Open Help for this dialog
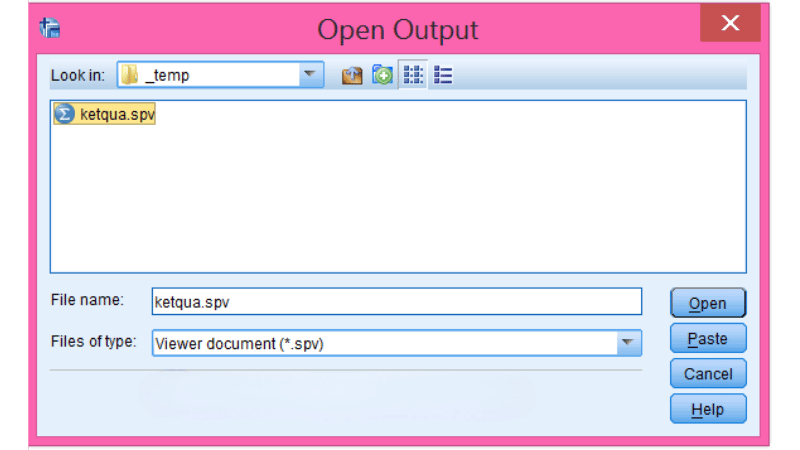The width and height of the screenshot is (800, 450). (x=708, y=409)
